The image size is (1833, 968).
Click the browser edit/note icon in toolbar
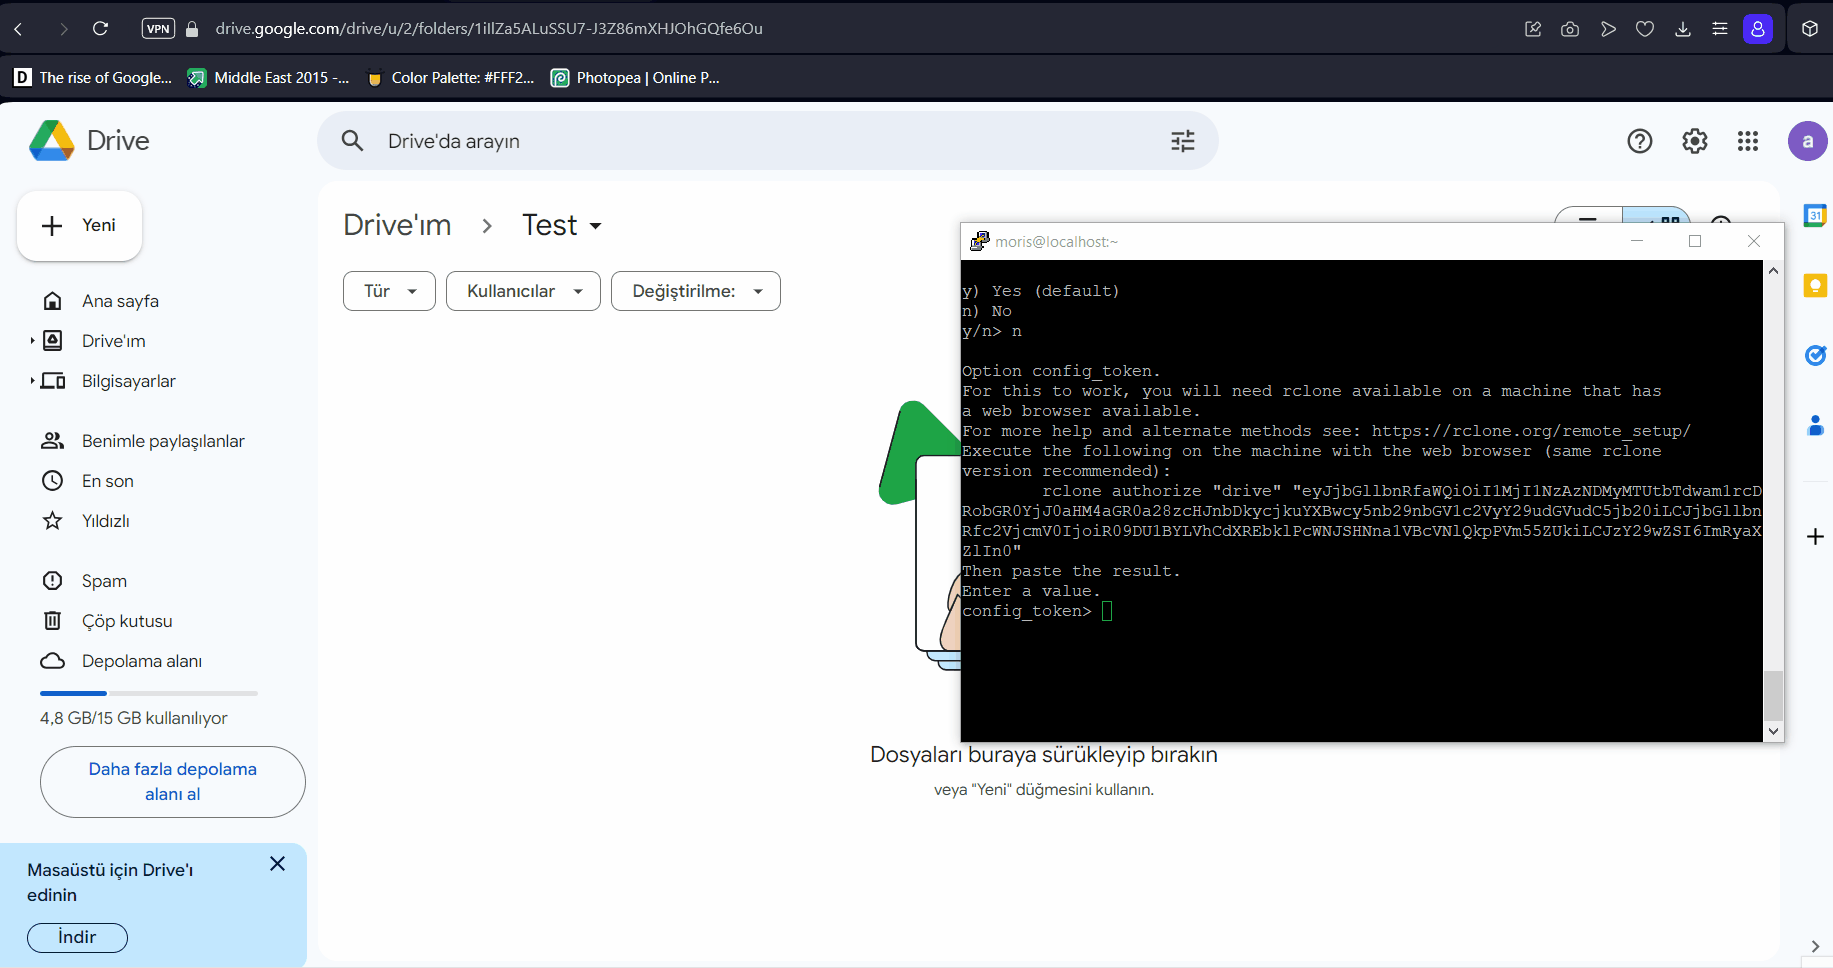[x=1532, y=29]
